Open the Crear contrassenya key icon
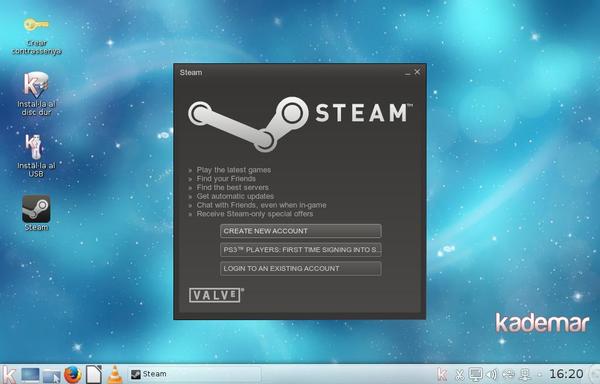The height and width of the screenshot is (384, 600). coord(36,25)
